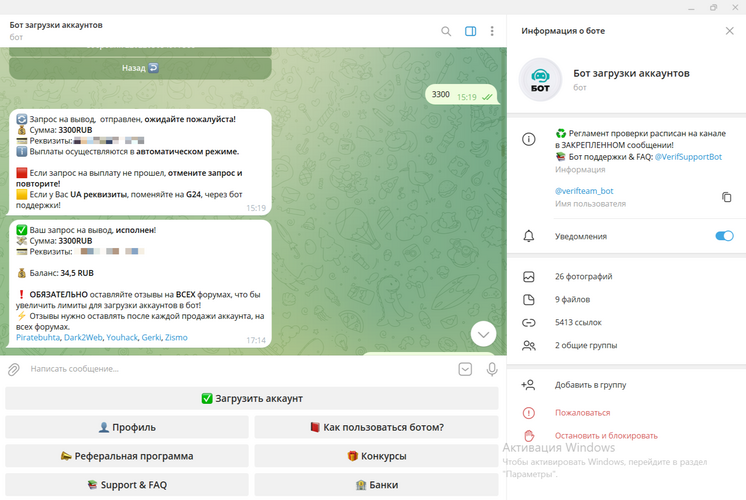
Task: Click the paperclip attach icon
Action: [14, 369]
